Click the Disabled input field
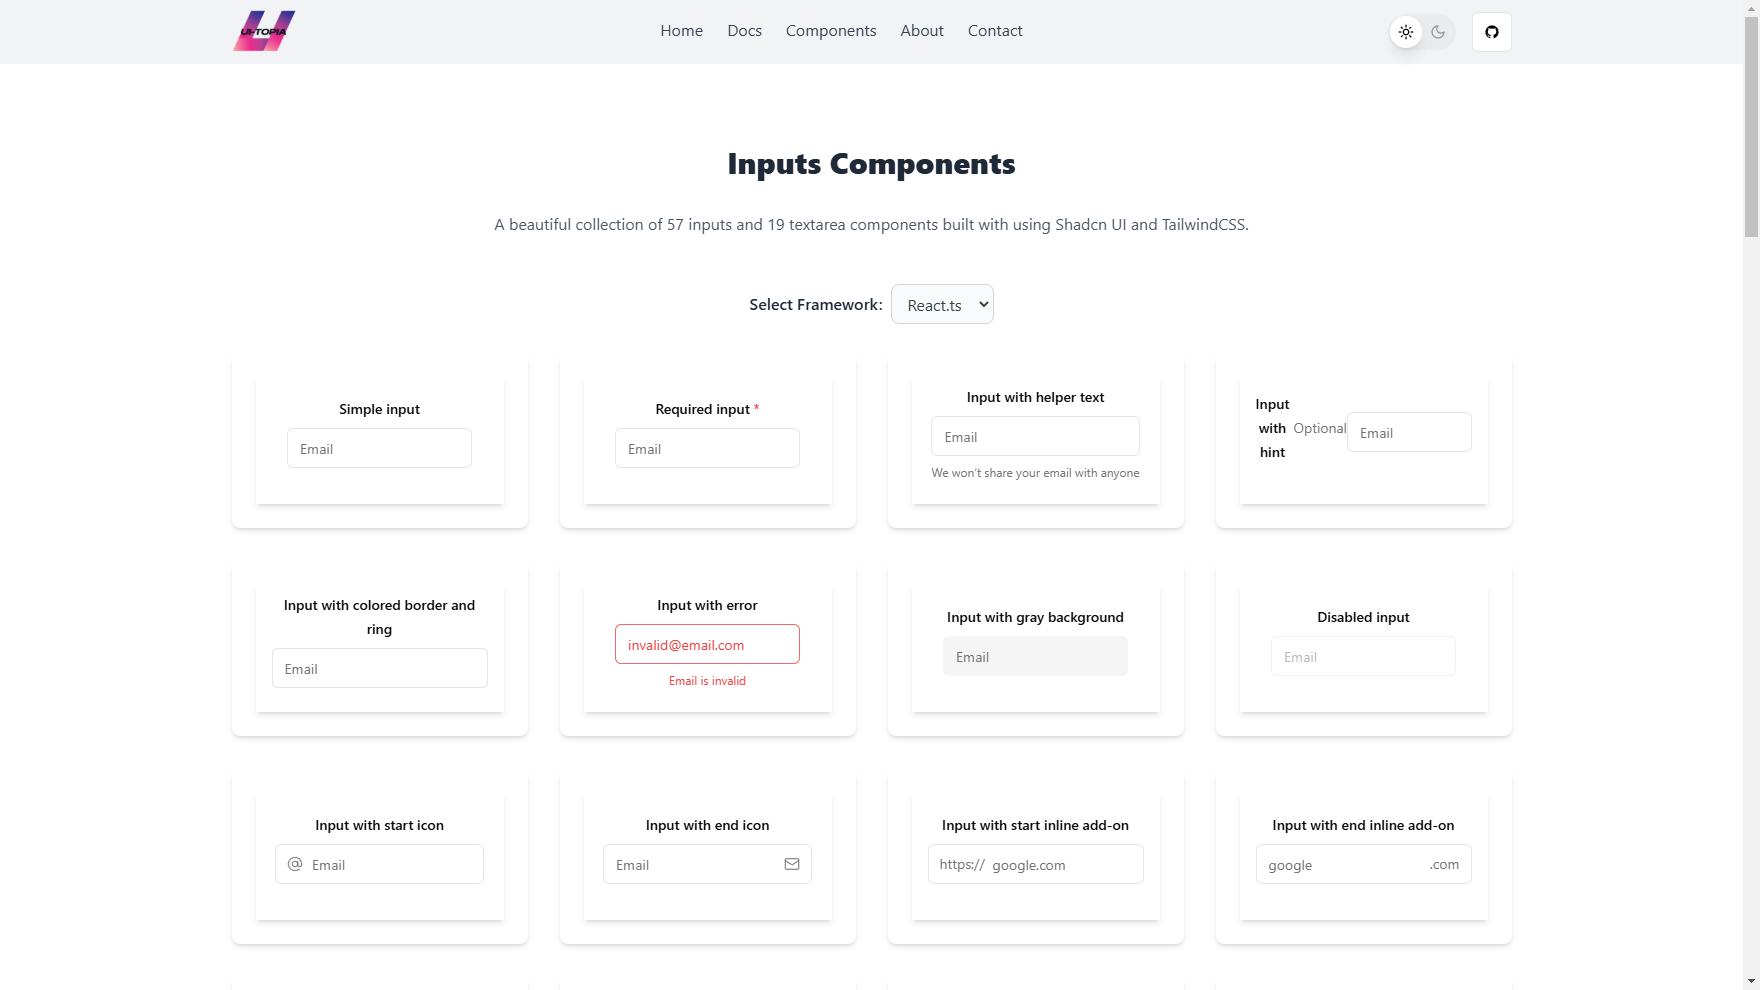The width and height of the screenshot is (1760, 990). point(1363,656)
